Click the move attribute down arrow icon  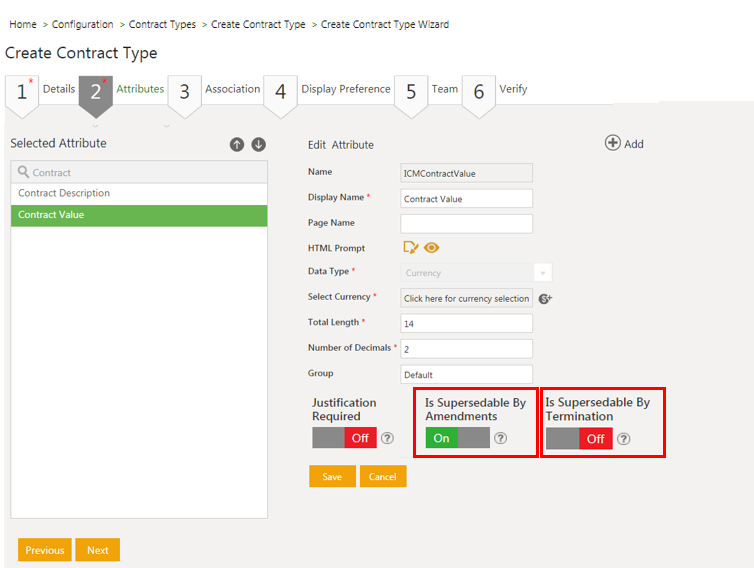[258, 144]
